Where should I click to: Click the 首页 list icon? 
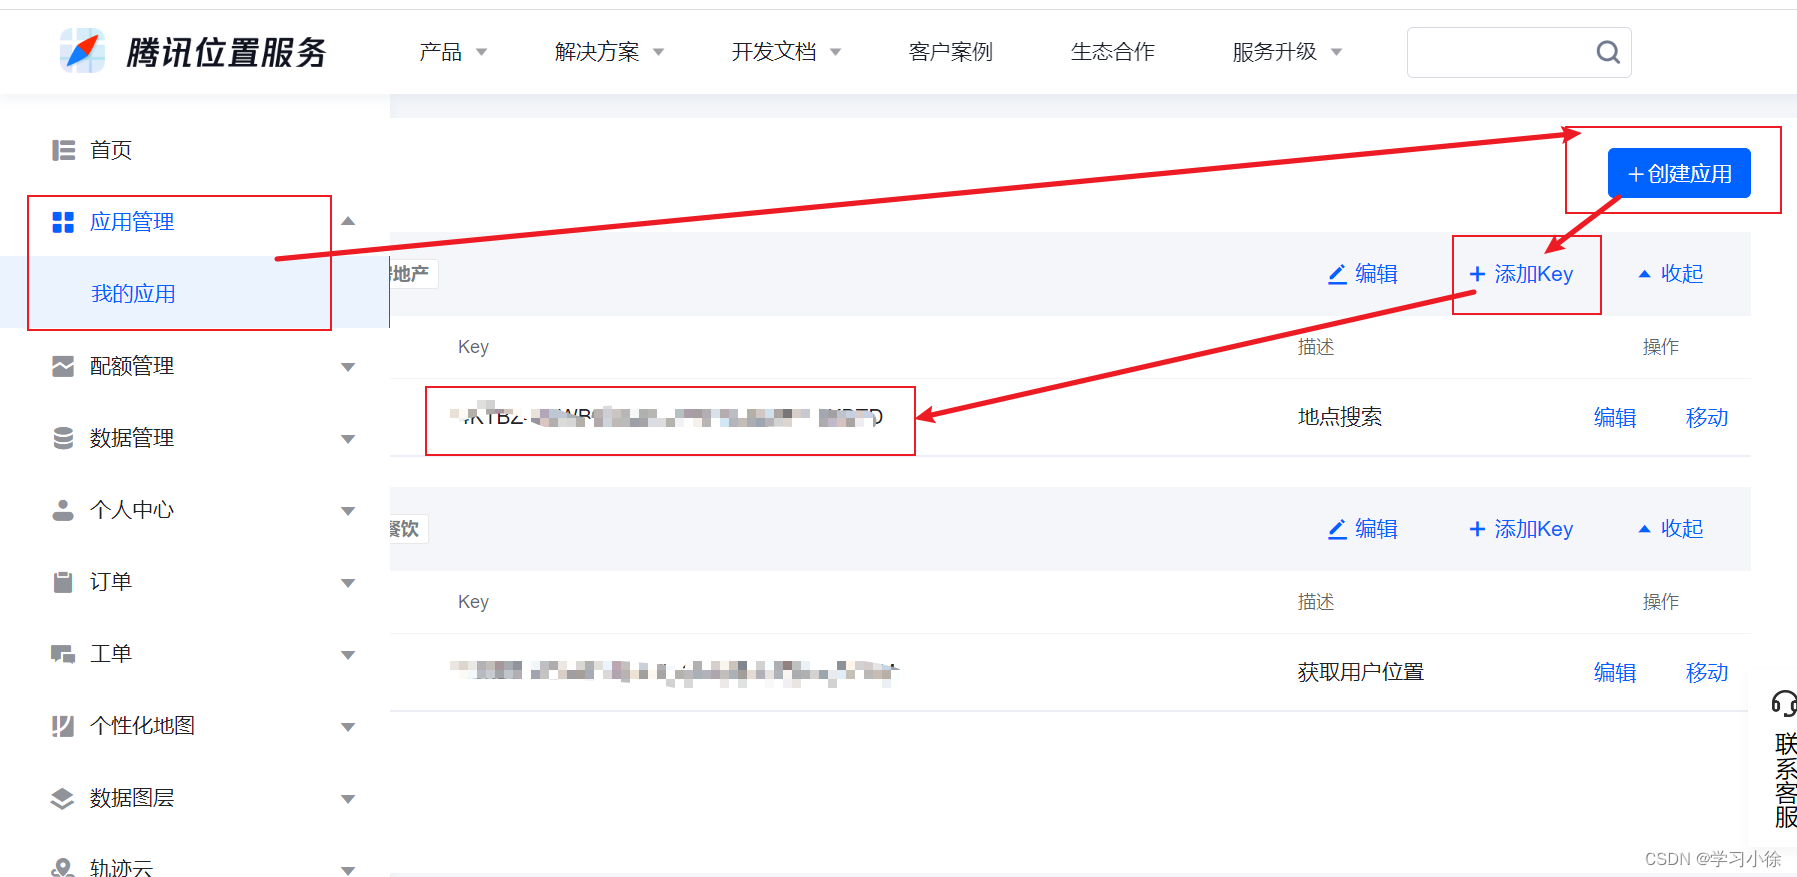63,150
